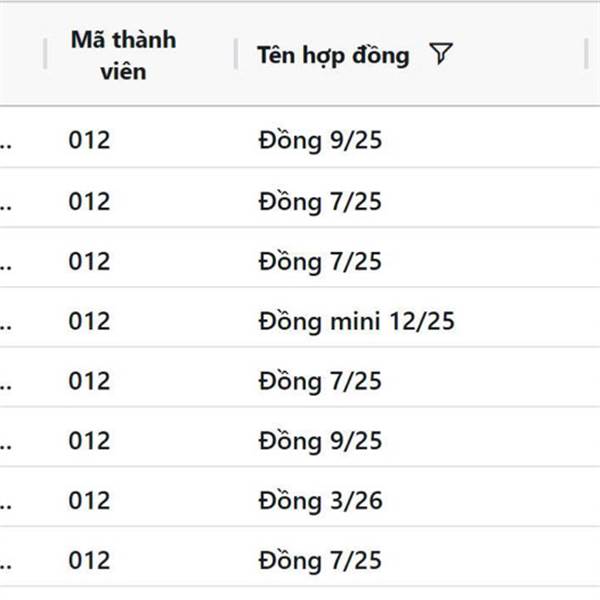Click member code 012 in the topmost row
The image size is (600, 600).
click(90, 140)
